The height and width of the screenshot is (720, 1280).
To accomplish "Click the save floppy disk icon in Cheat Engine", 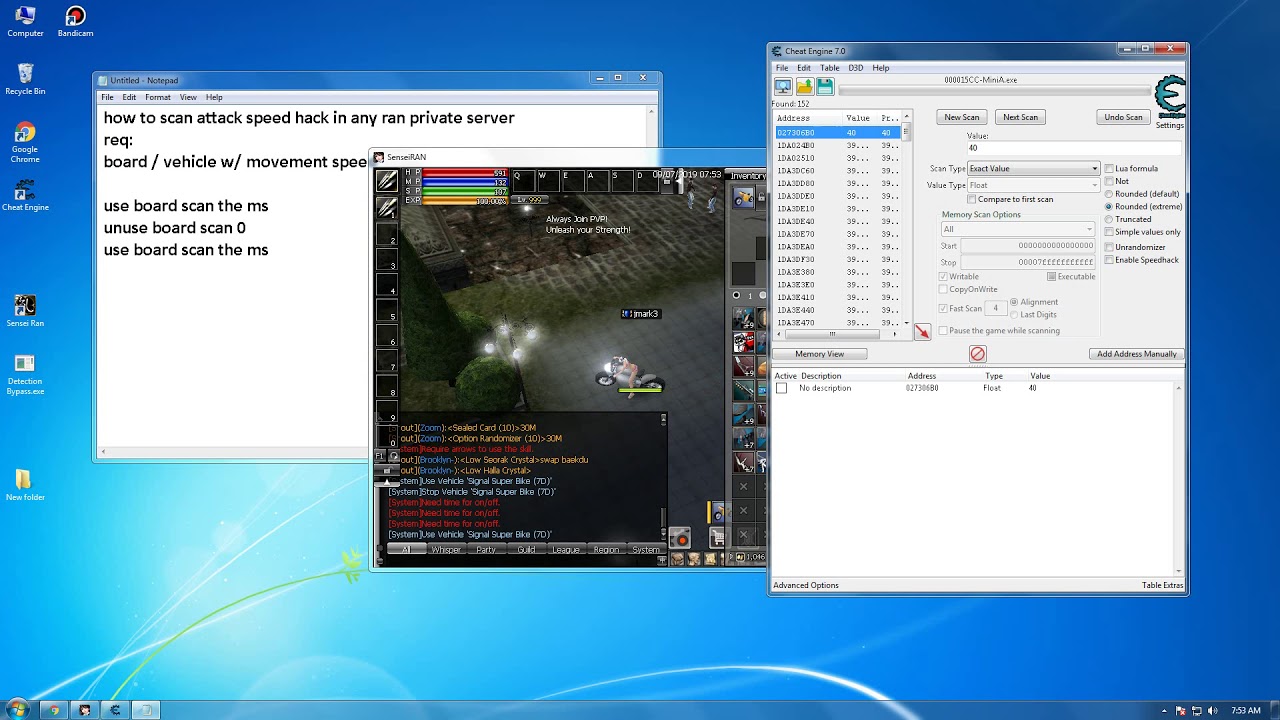I will [825, 87].
